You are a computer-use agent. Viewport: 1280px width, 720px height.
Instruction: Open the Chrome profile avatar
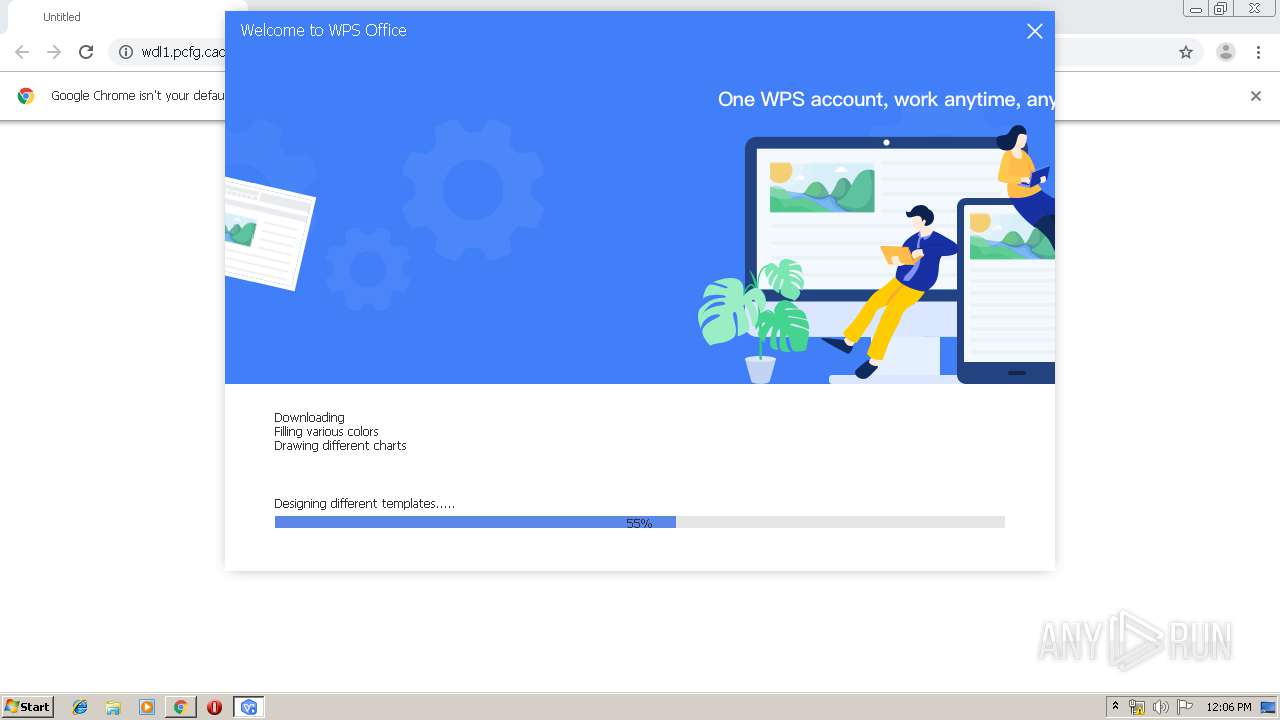click(x=1225, y=52)
